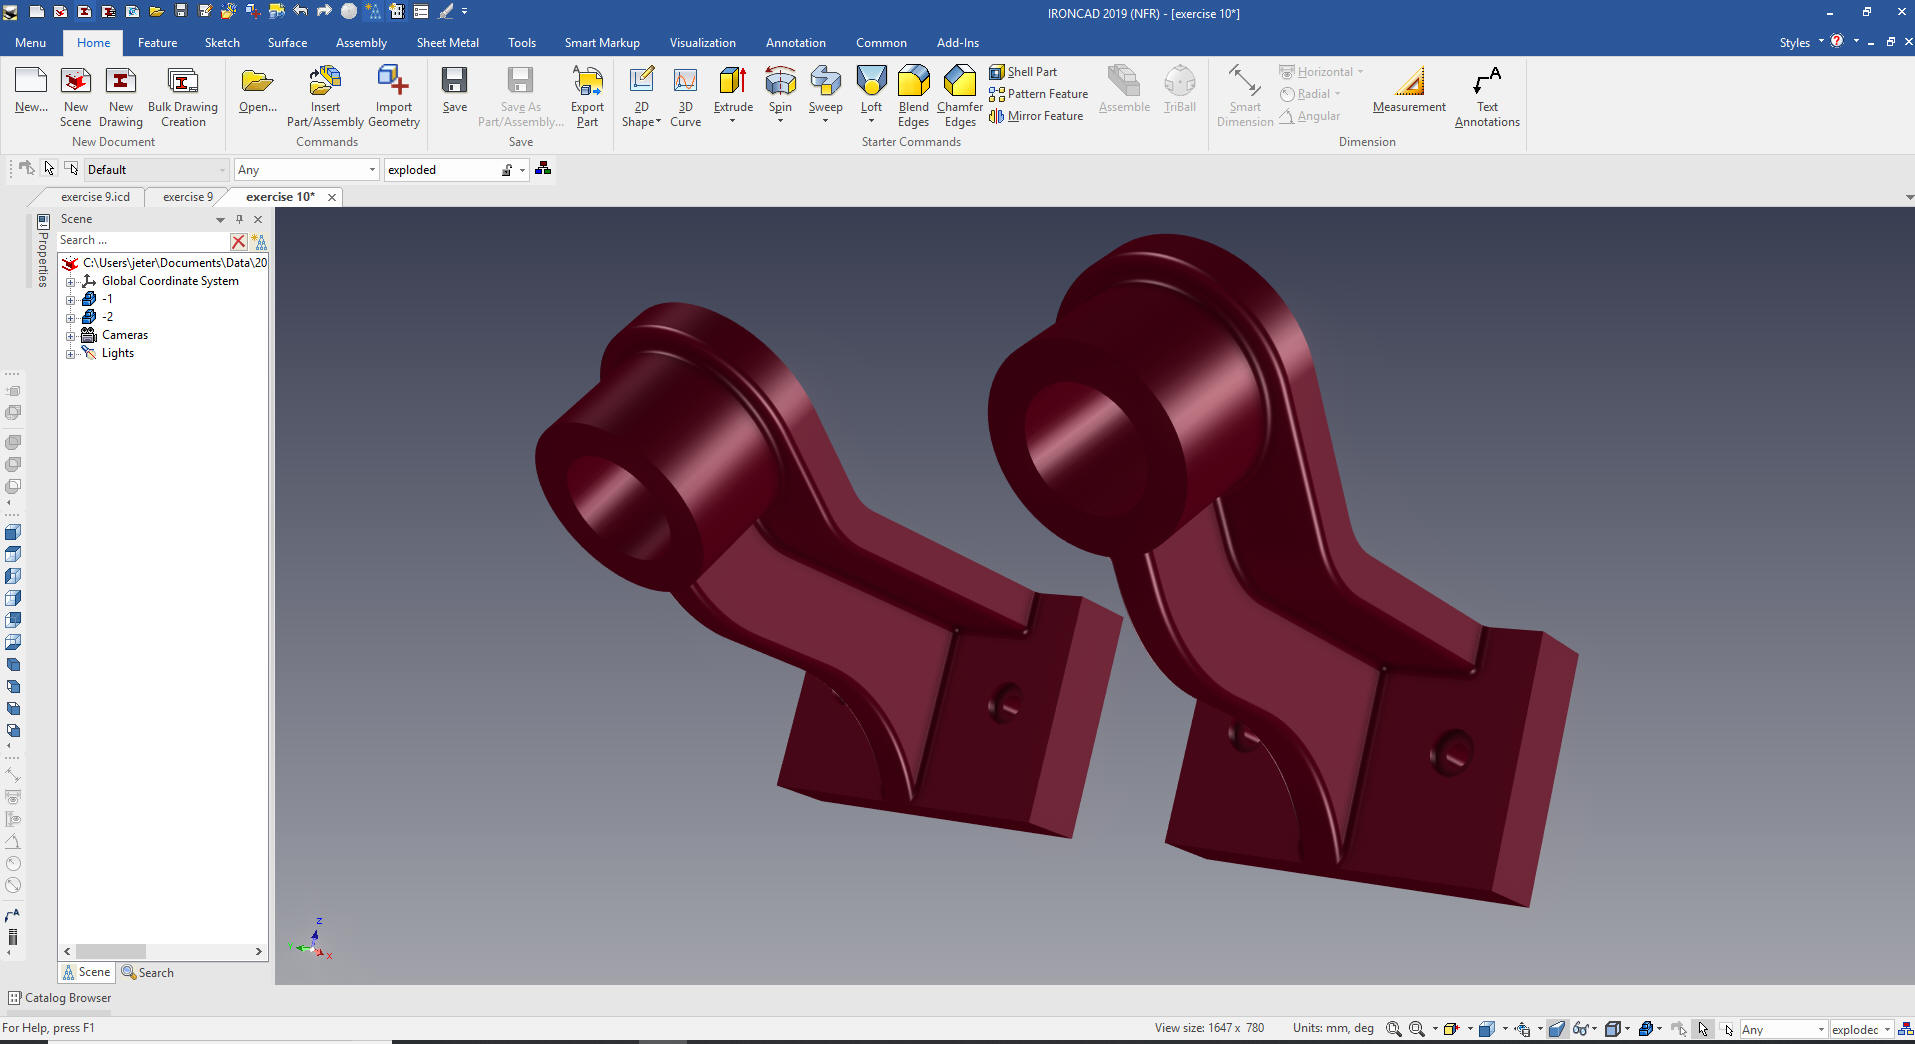Click Mirror Feature command

click(x=1036, y=116)
